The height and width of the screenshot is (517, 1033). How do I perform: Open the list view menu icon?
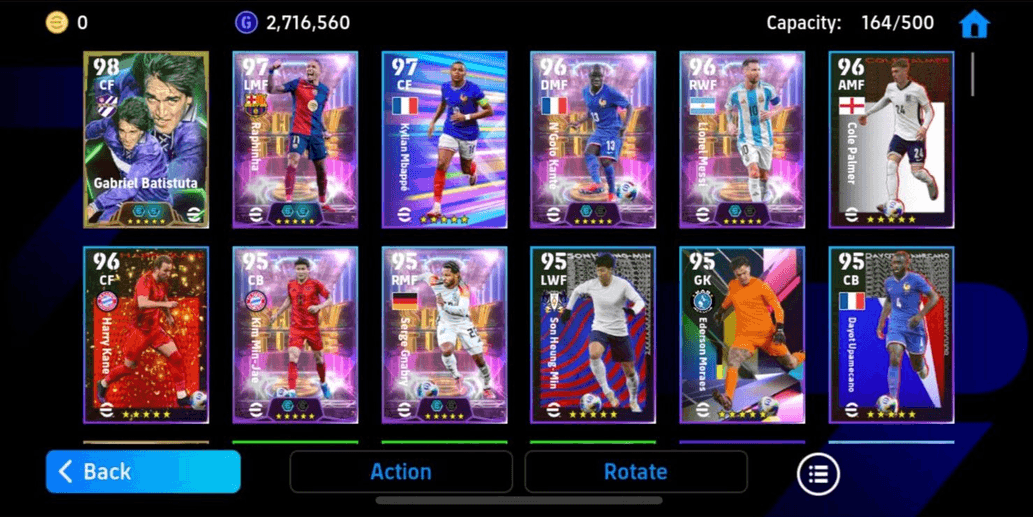(x=818, y=474)
